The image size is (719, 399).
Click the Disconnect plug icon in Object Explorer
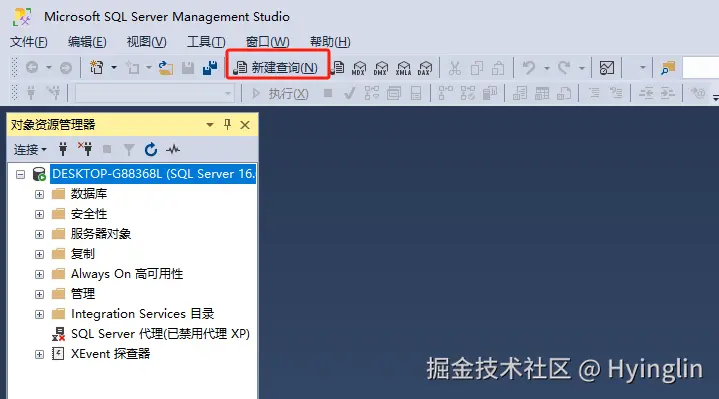(85, 149)
